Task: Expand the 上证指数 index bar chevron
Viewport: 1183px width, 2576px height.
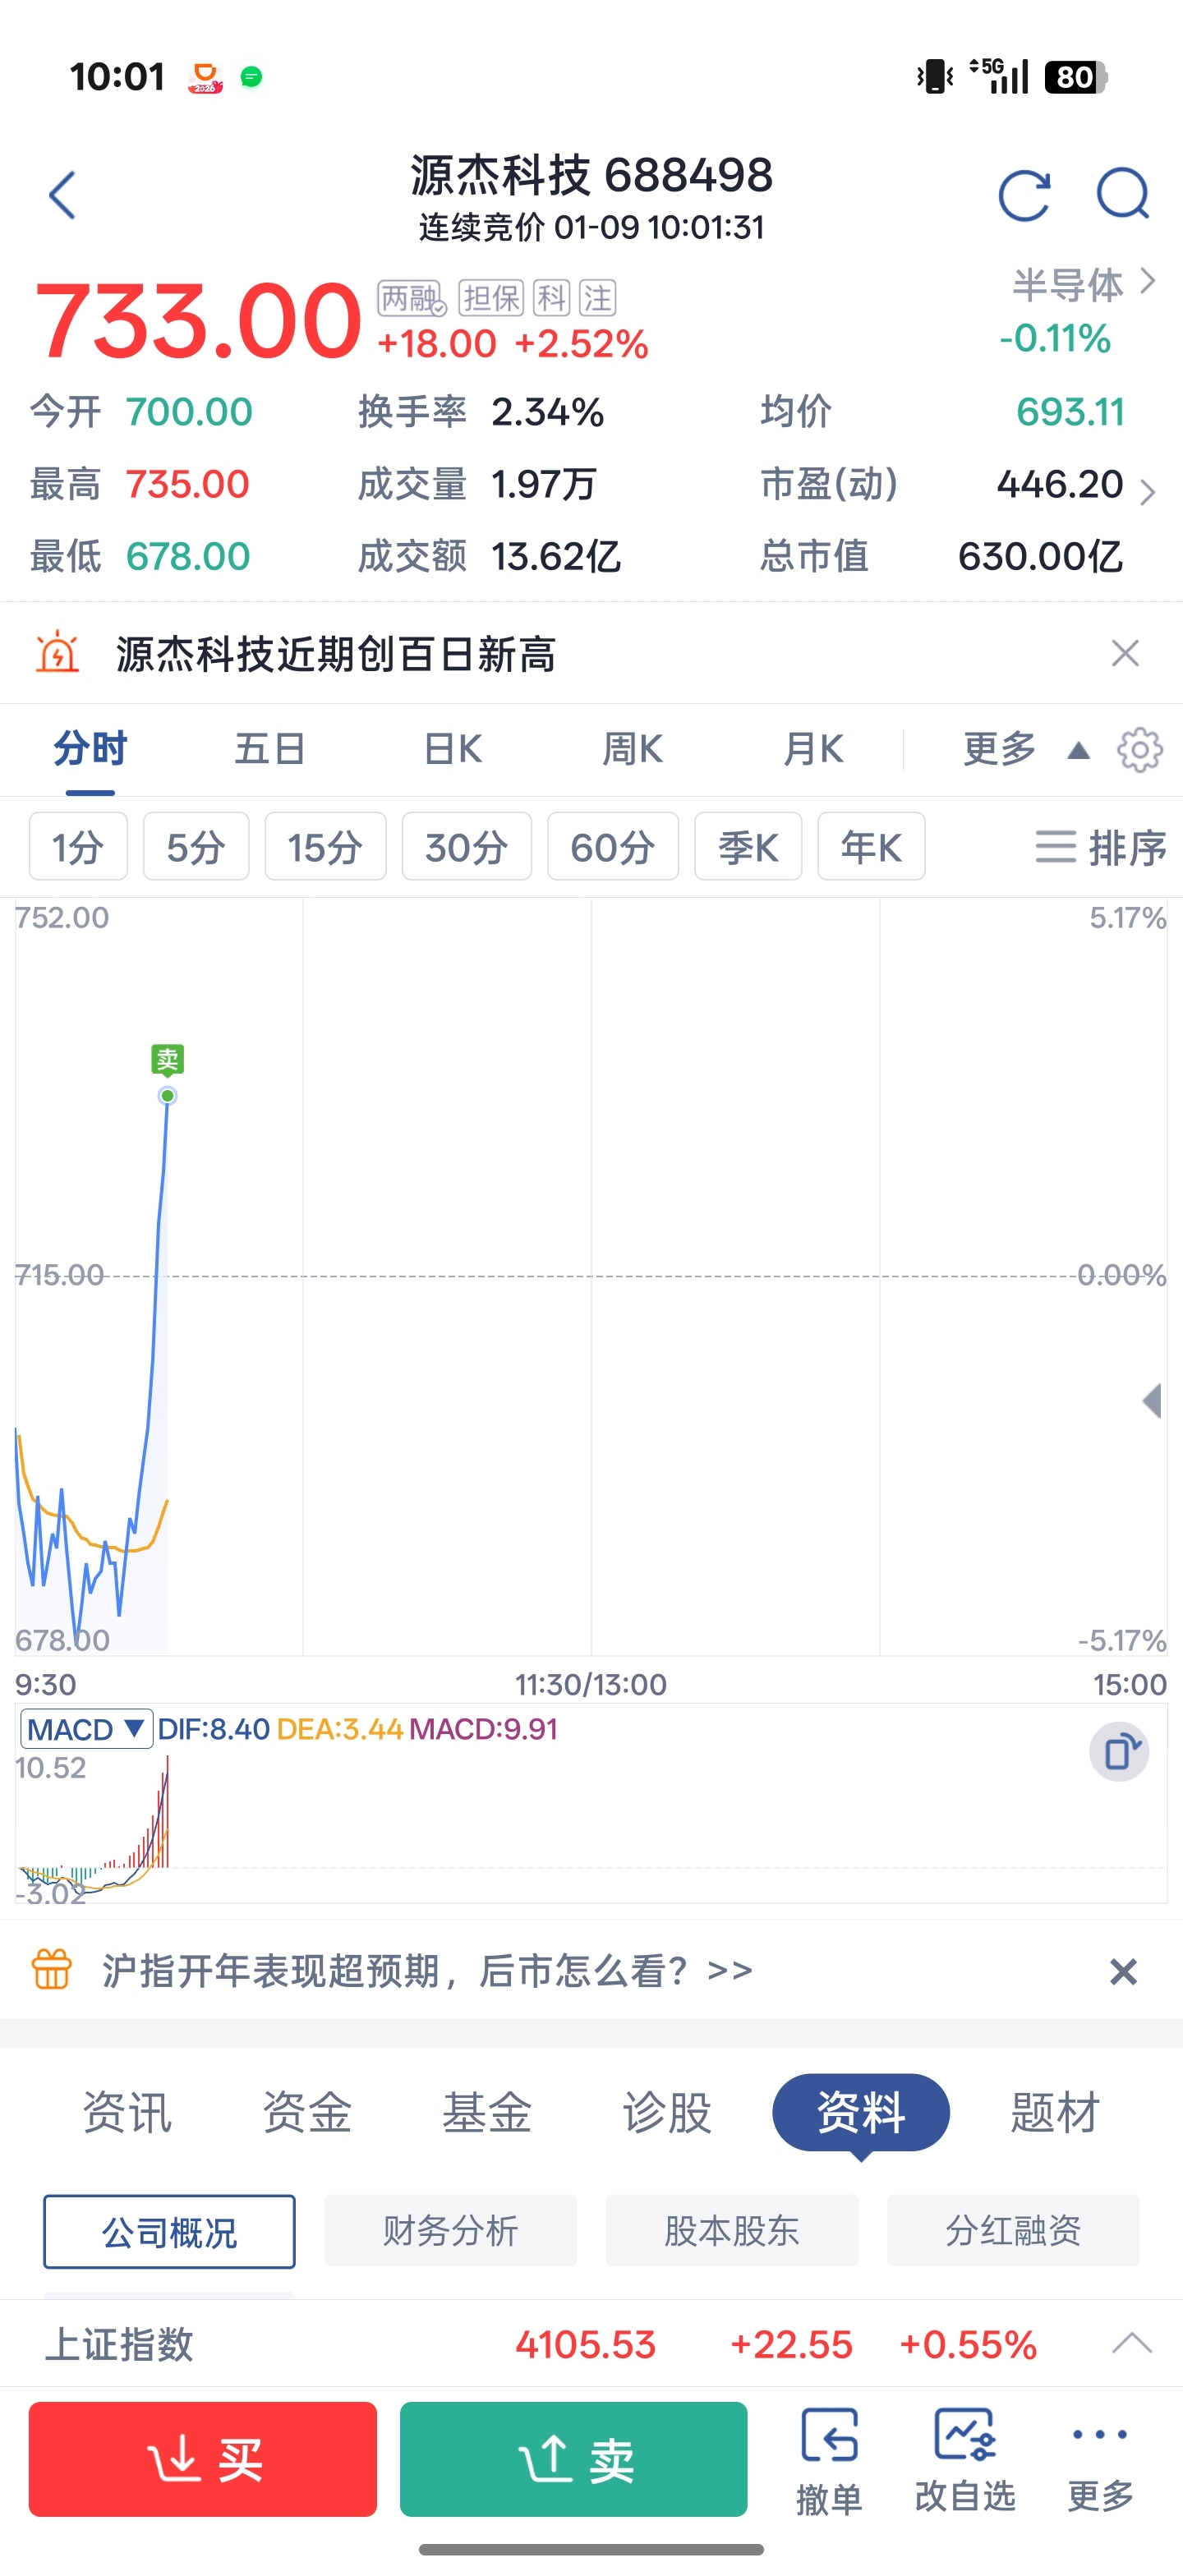Action: [1132, 2343]
